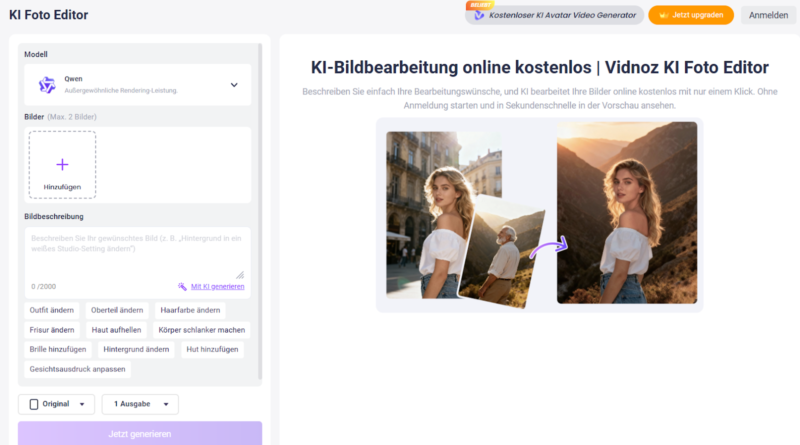The image size is (800, 445).
Task: Click the 0 /2000 character counter
Action: [43, 286]
